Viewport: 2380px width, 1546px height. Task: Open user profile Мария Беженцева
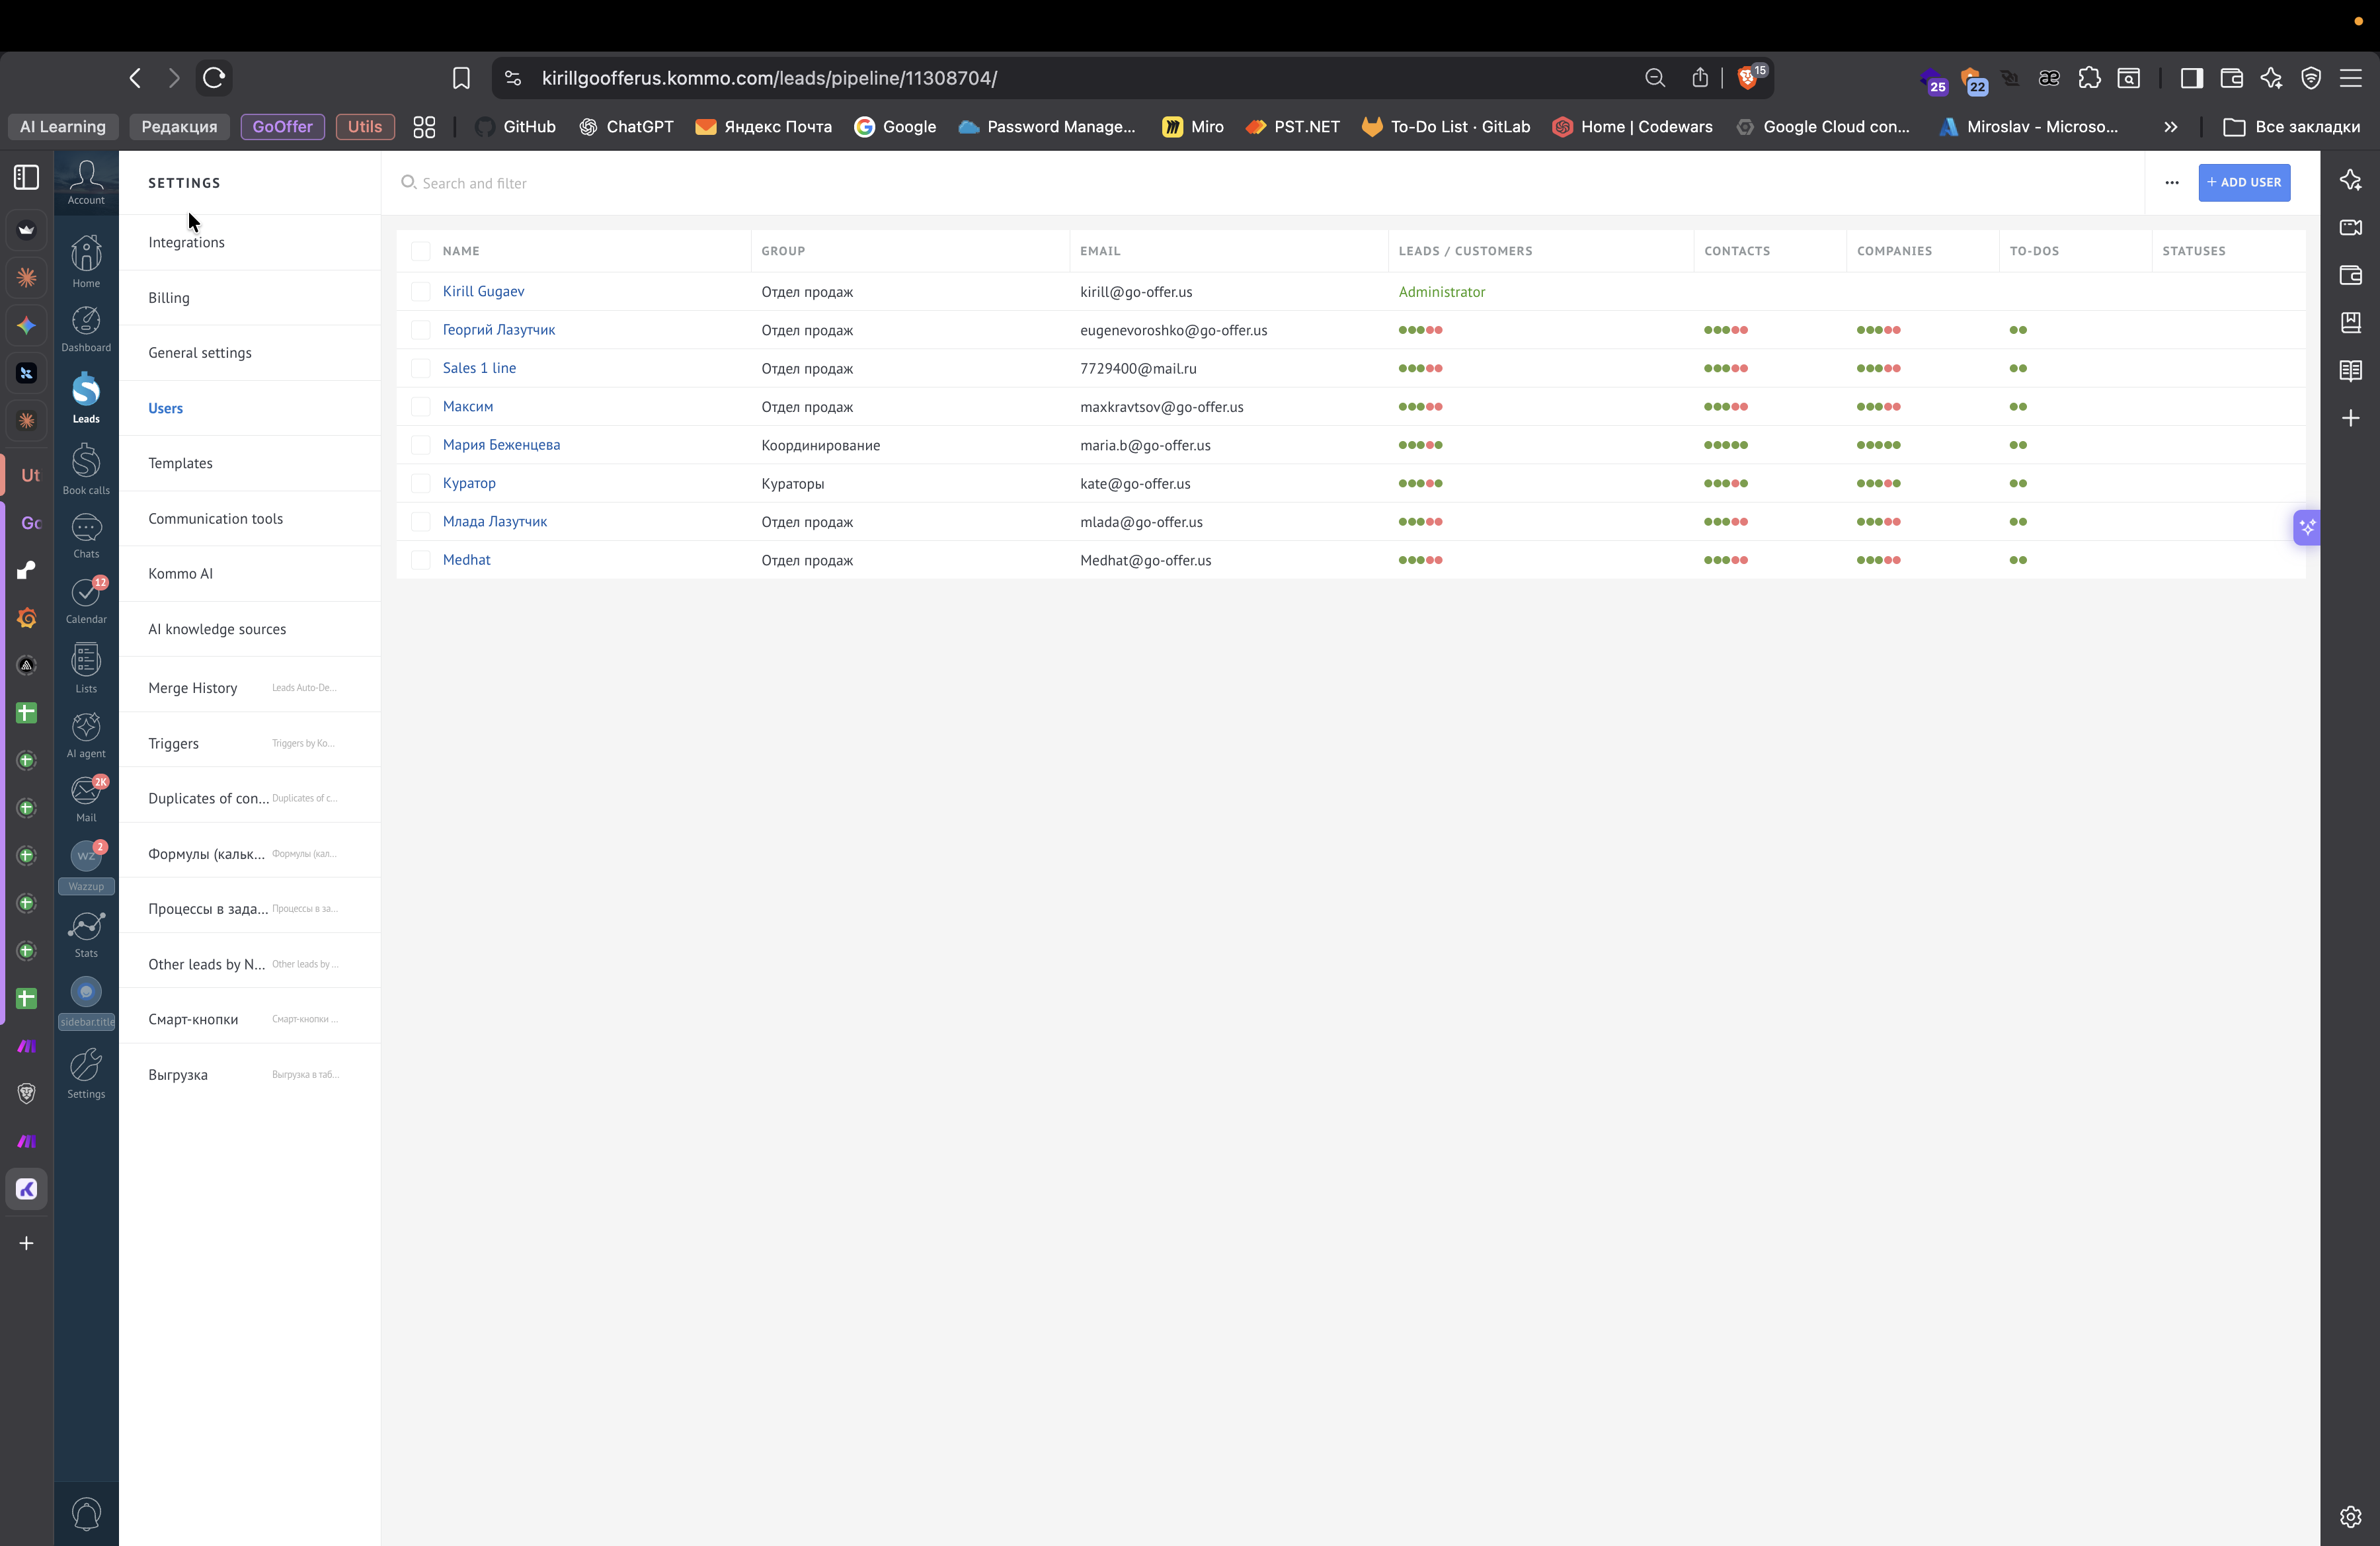(501, 445)
